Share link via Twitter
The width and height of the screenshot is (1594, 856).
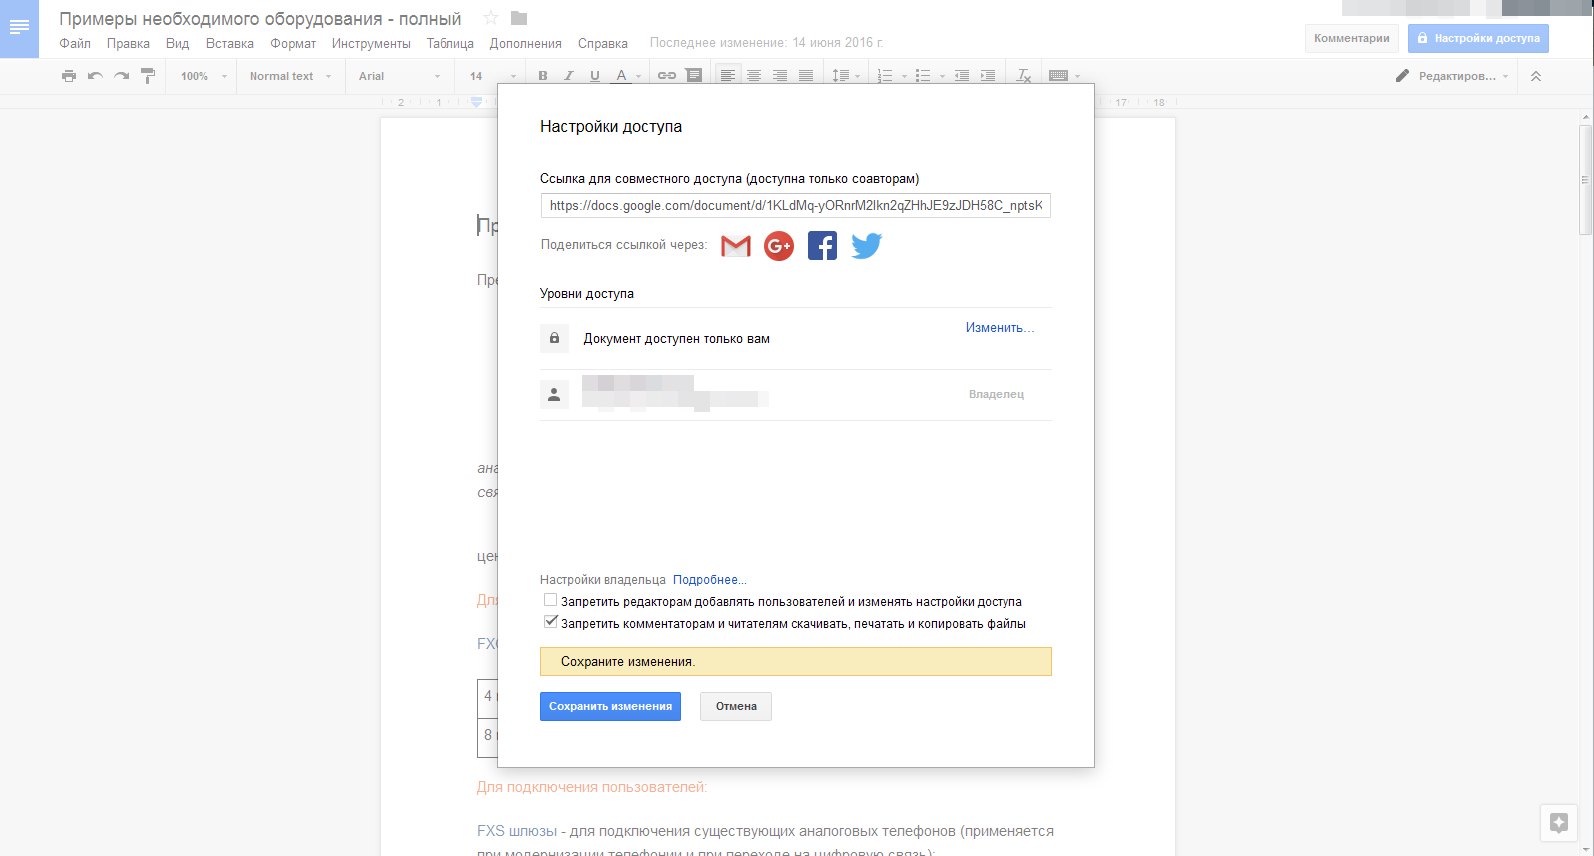click(x=867, y=246)
